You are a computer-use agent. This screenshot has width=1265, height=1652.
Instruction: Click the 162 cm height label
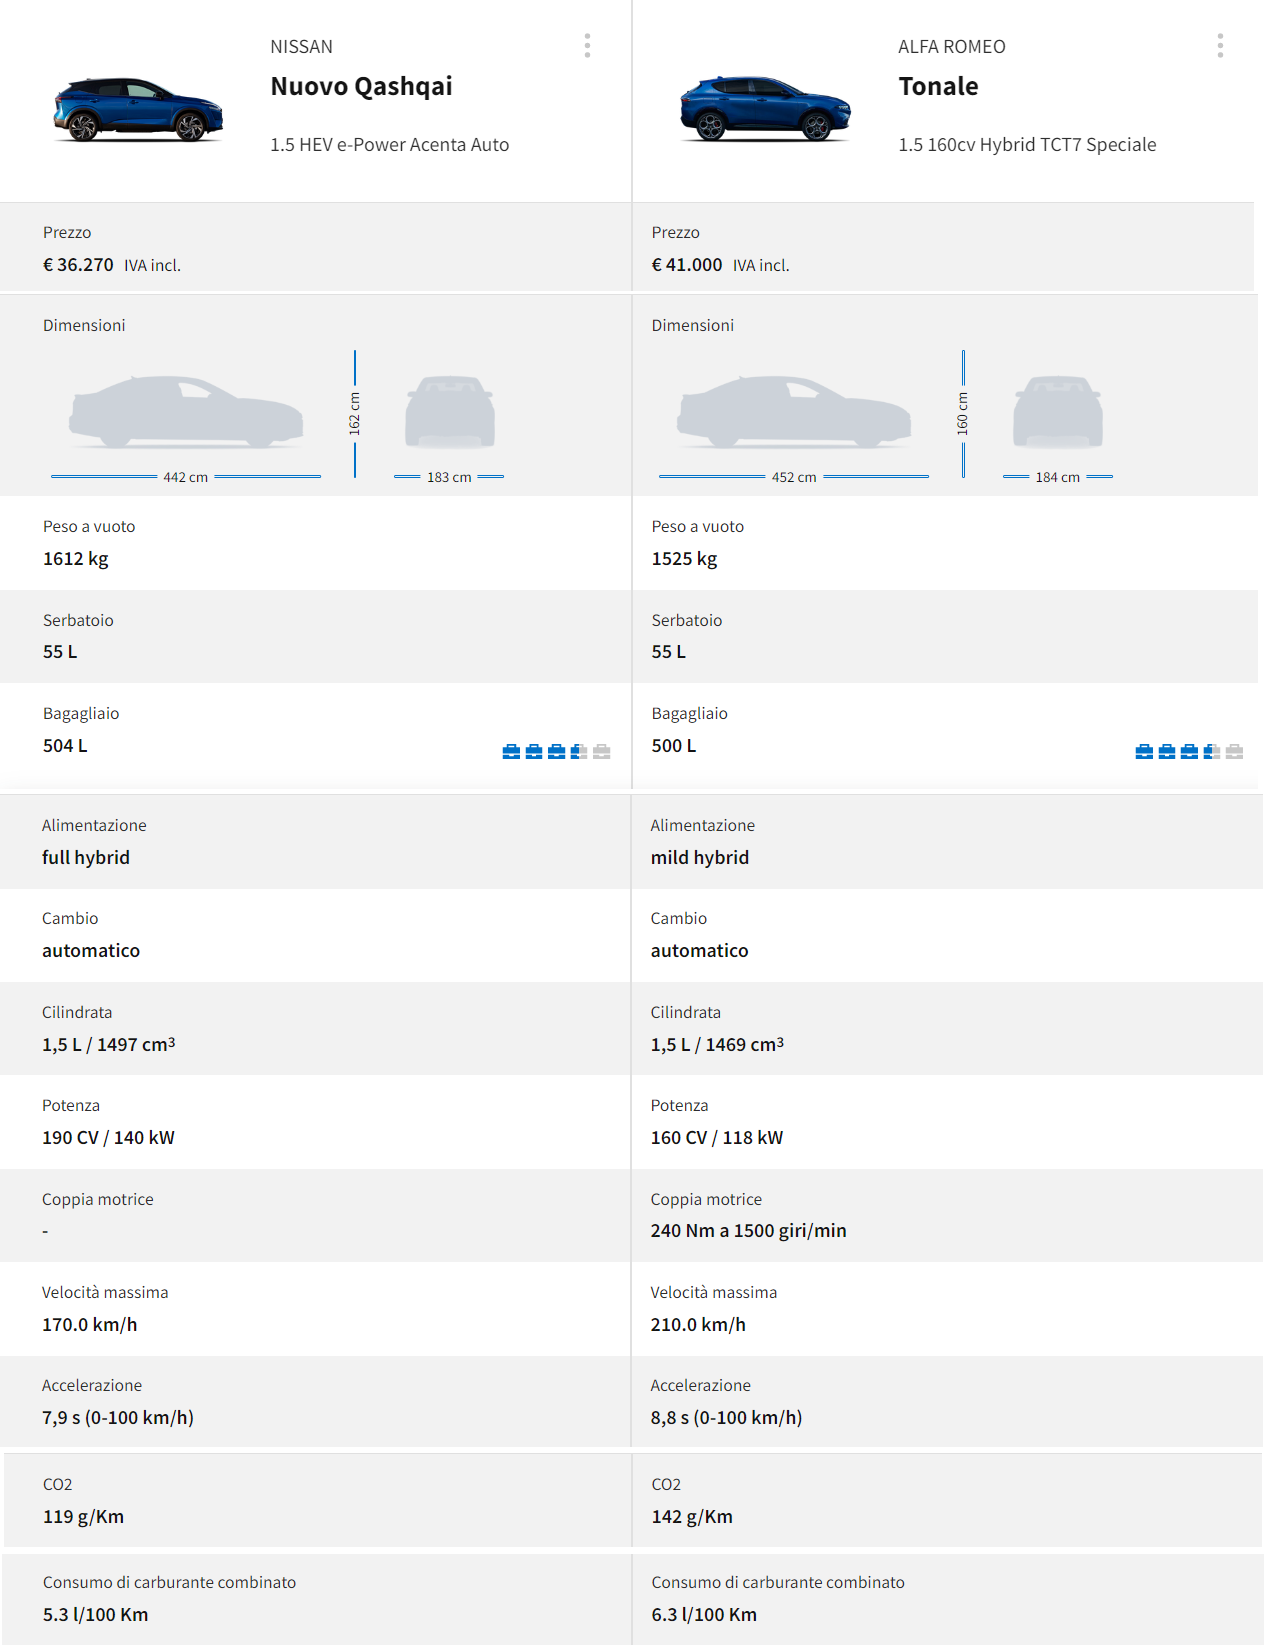point(354,412)
